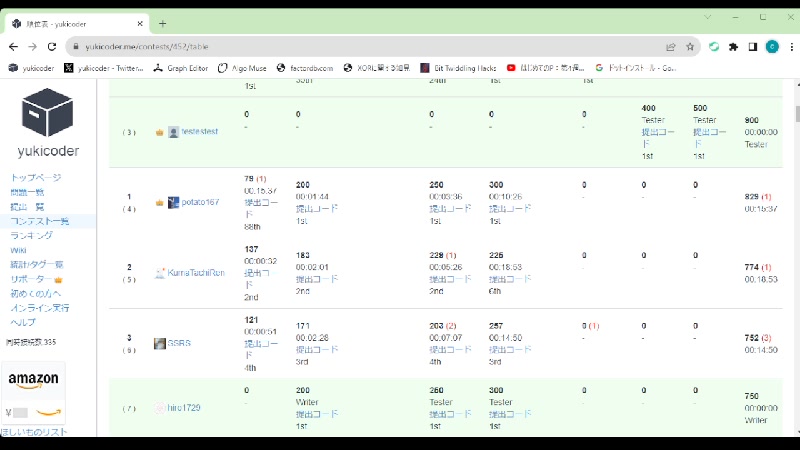Open the extensions puzzle icon

733,46
